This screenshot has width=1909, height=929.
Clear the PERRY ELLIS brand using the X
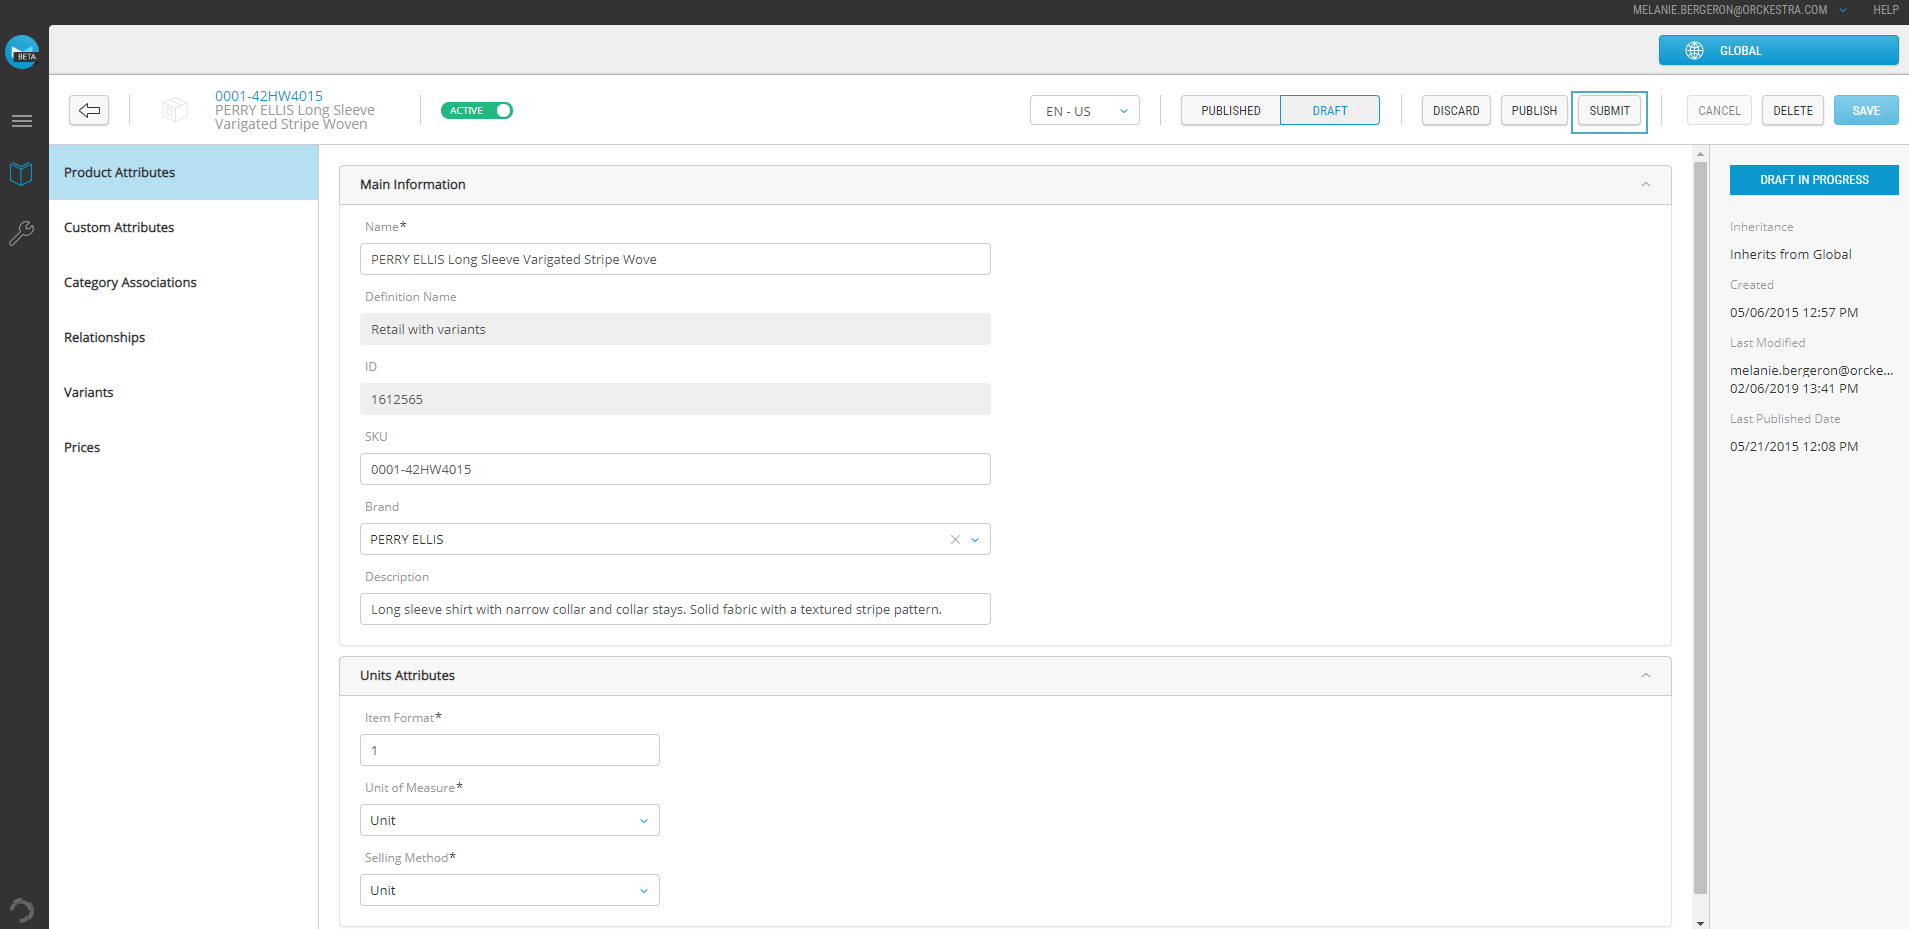coord(954,539)
